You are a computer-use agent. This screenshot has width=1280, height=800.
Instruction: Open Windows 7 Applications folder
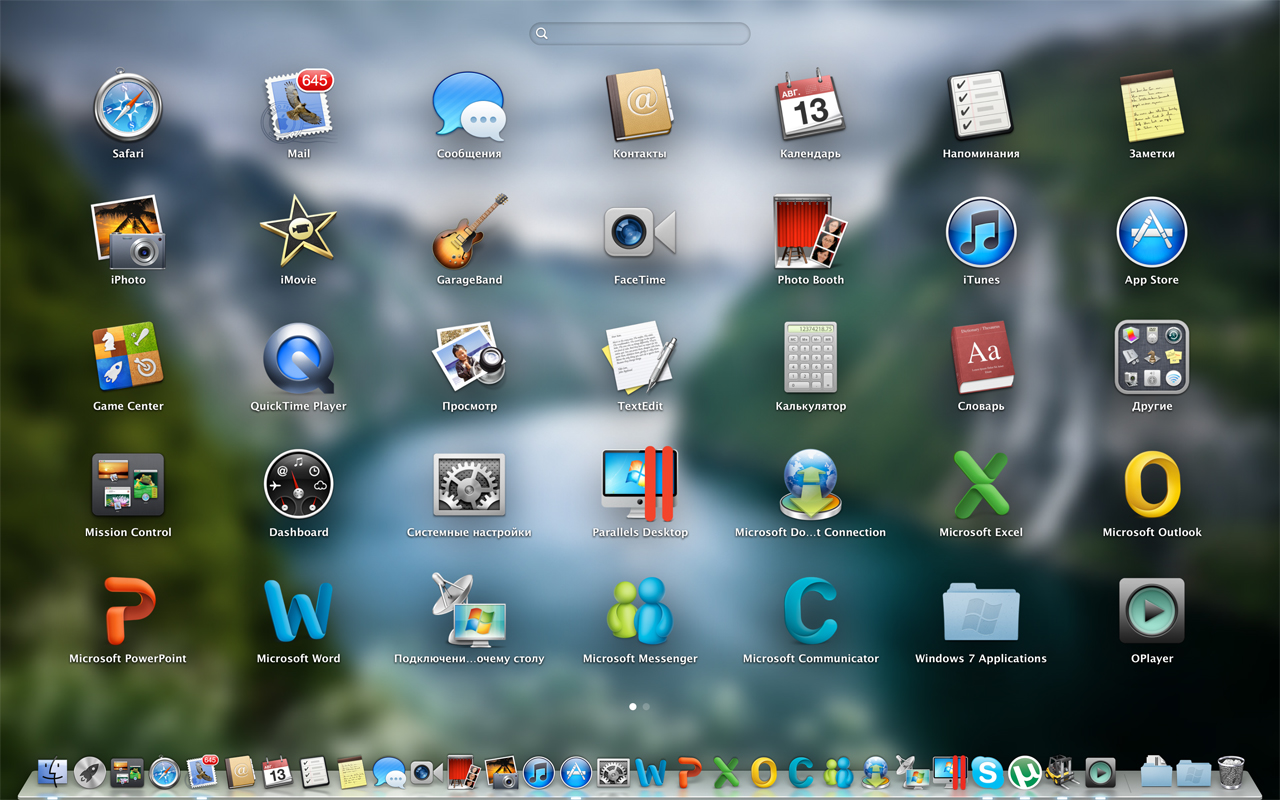[980, 611]
